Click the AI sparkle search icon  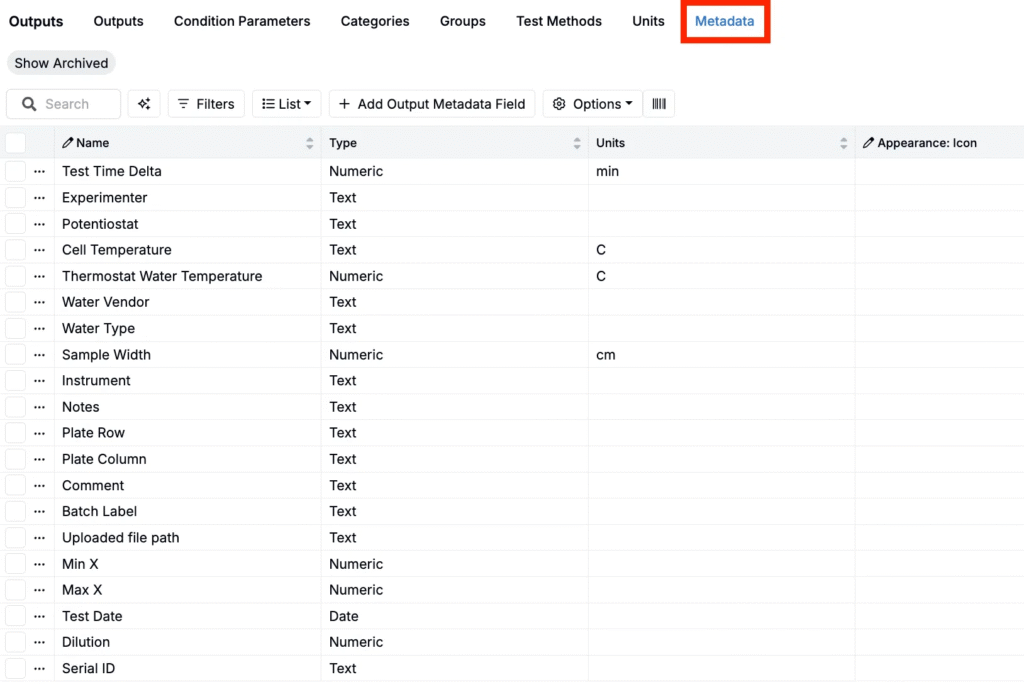point(144,104)
